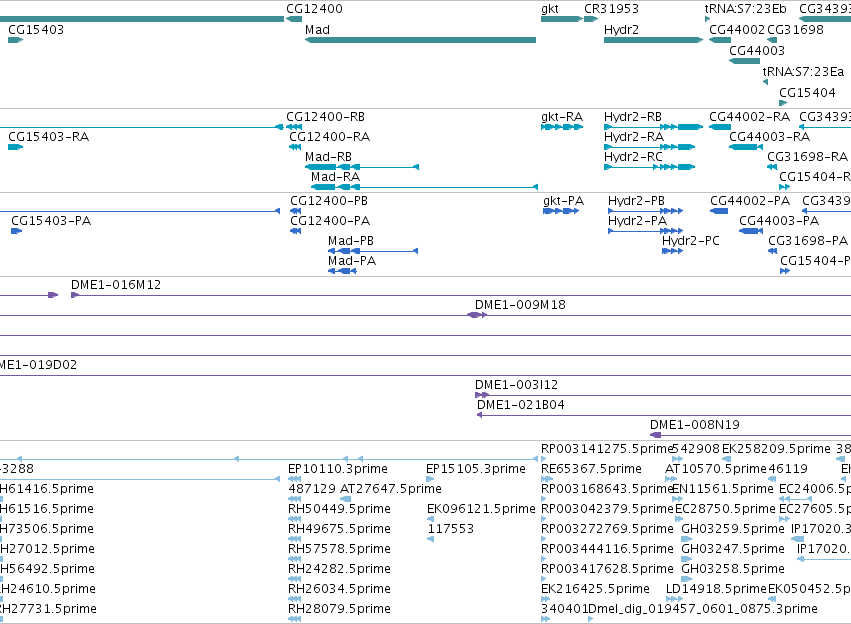Select the gkt gene feature
This screenshot has width=851, height=624.
tap(562, 19)
